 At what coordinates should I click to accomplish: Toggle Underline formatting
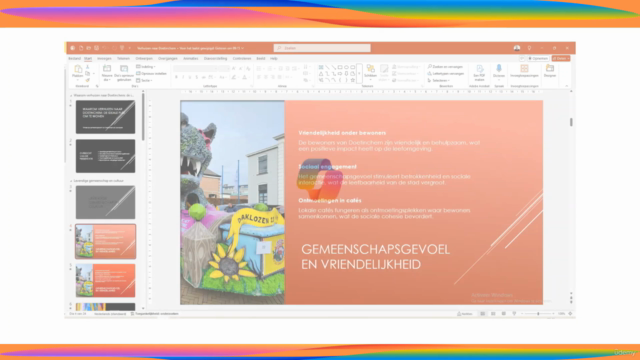[x=190, y=77]
